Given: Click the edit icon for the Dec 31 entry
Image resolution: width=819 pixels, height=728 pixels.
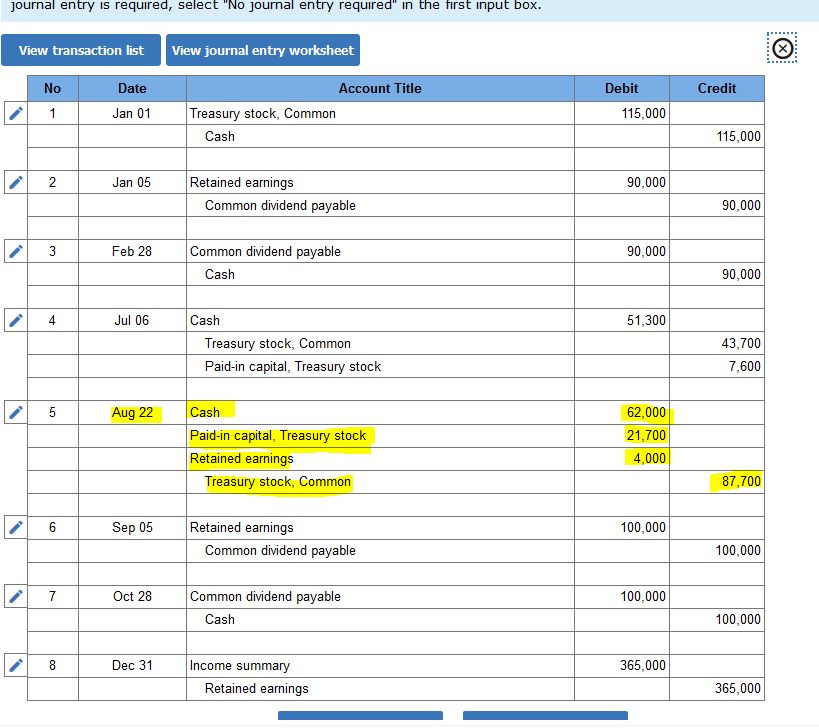Looking at the screenshot, I should [15, 665].
